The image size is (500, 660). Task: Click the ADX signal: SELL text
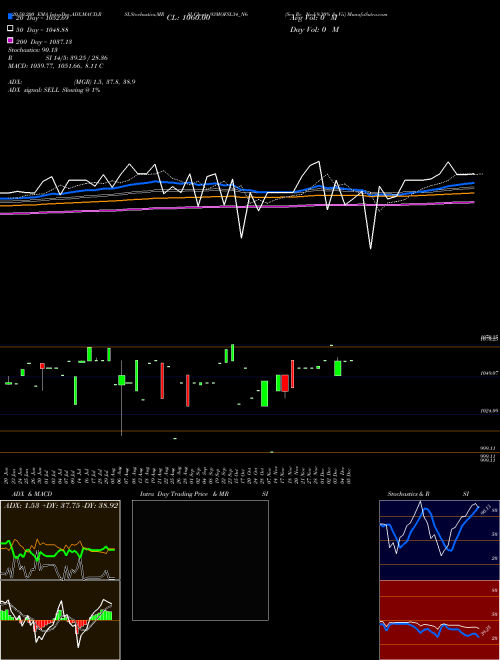(54, 90)
